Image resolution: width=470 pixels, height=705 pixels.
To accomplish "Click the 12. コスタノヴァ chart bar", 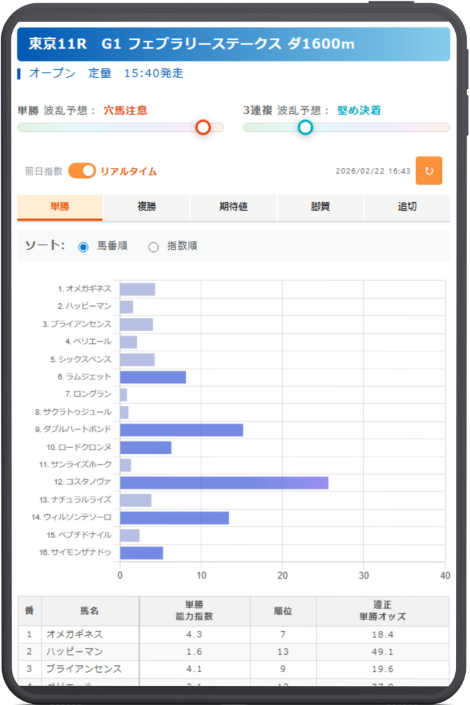I will 224,483.
